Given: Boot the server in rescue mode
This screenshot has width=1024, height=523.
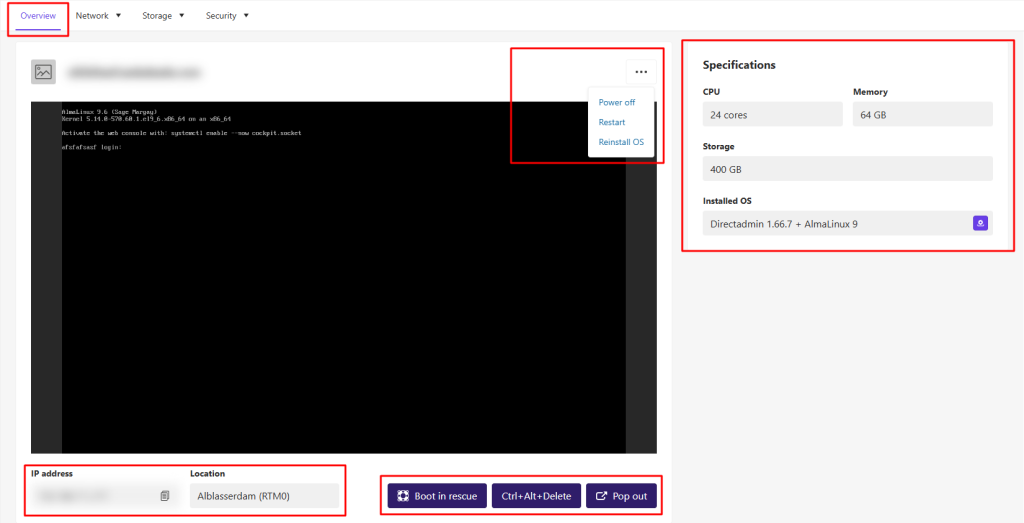Looking at the screenshot, I should 437,496.
